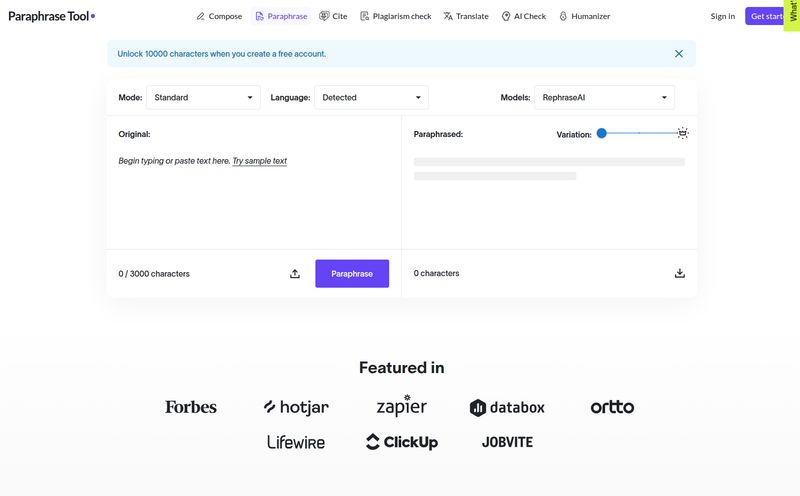
Task: Click the JOBVITE logo
Action: tap(507, 442)
